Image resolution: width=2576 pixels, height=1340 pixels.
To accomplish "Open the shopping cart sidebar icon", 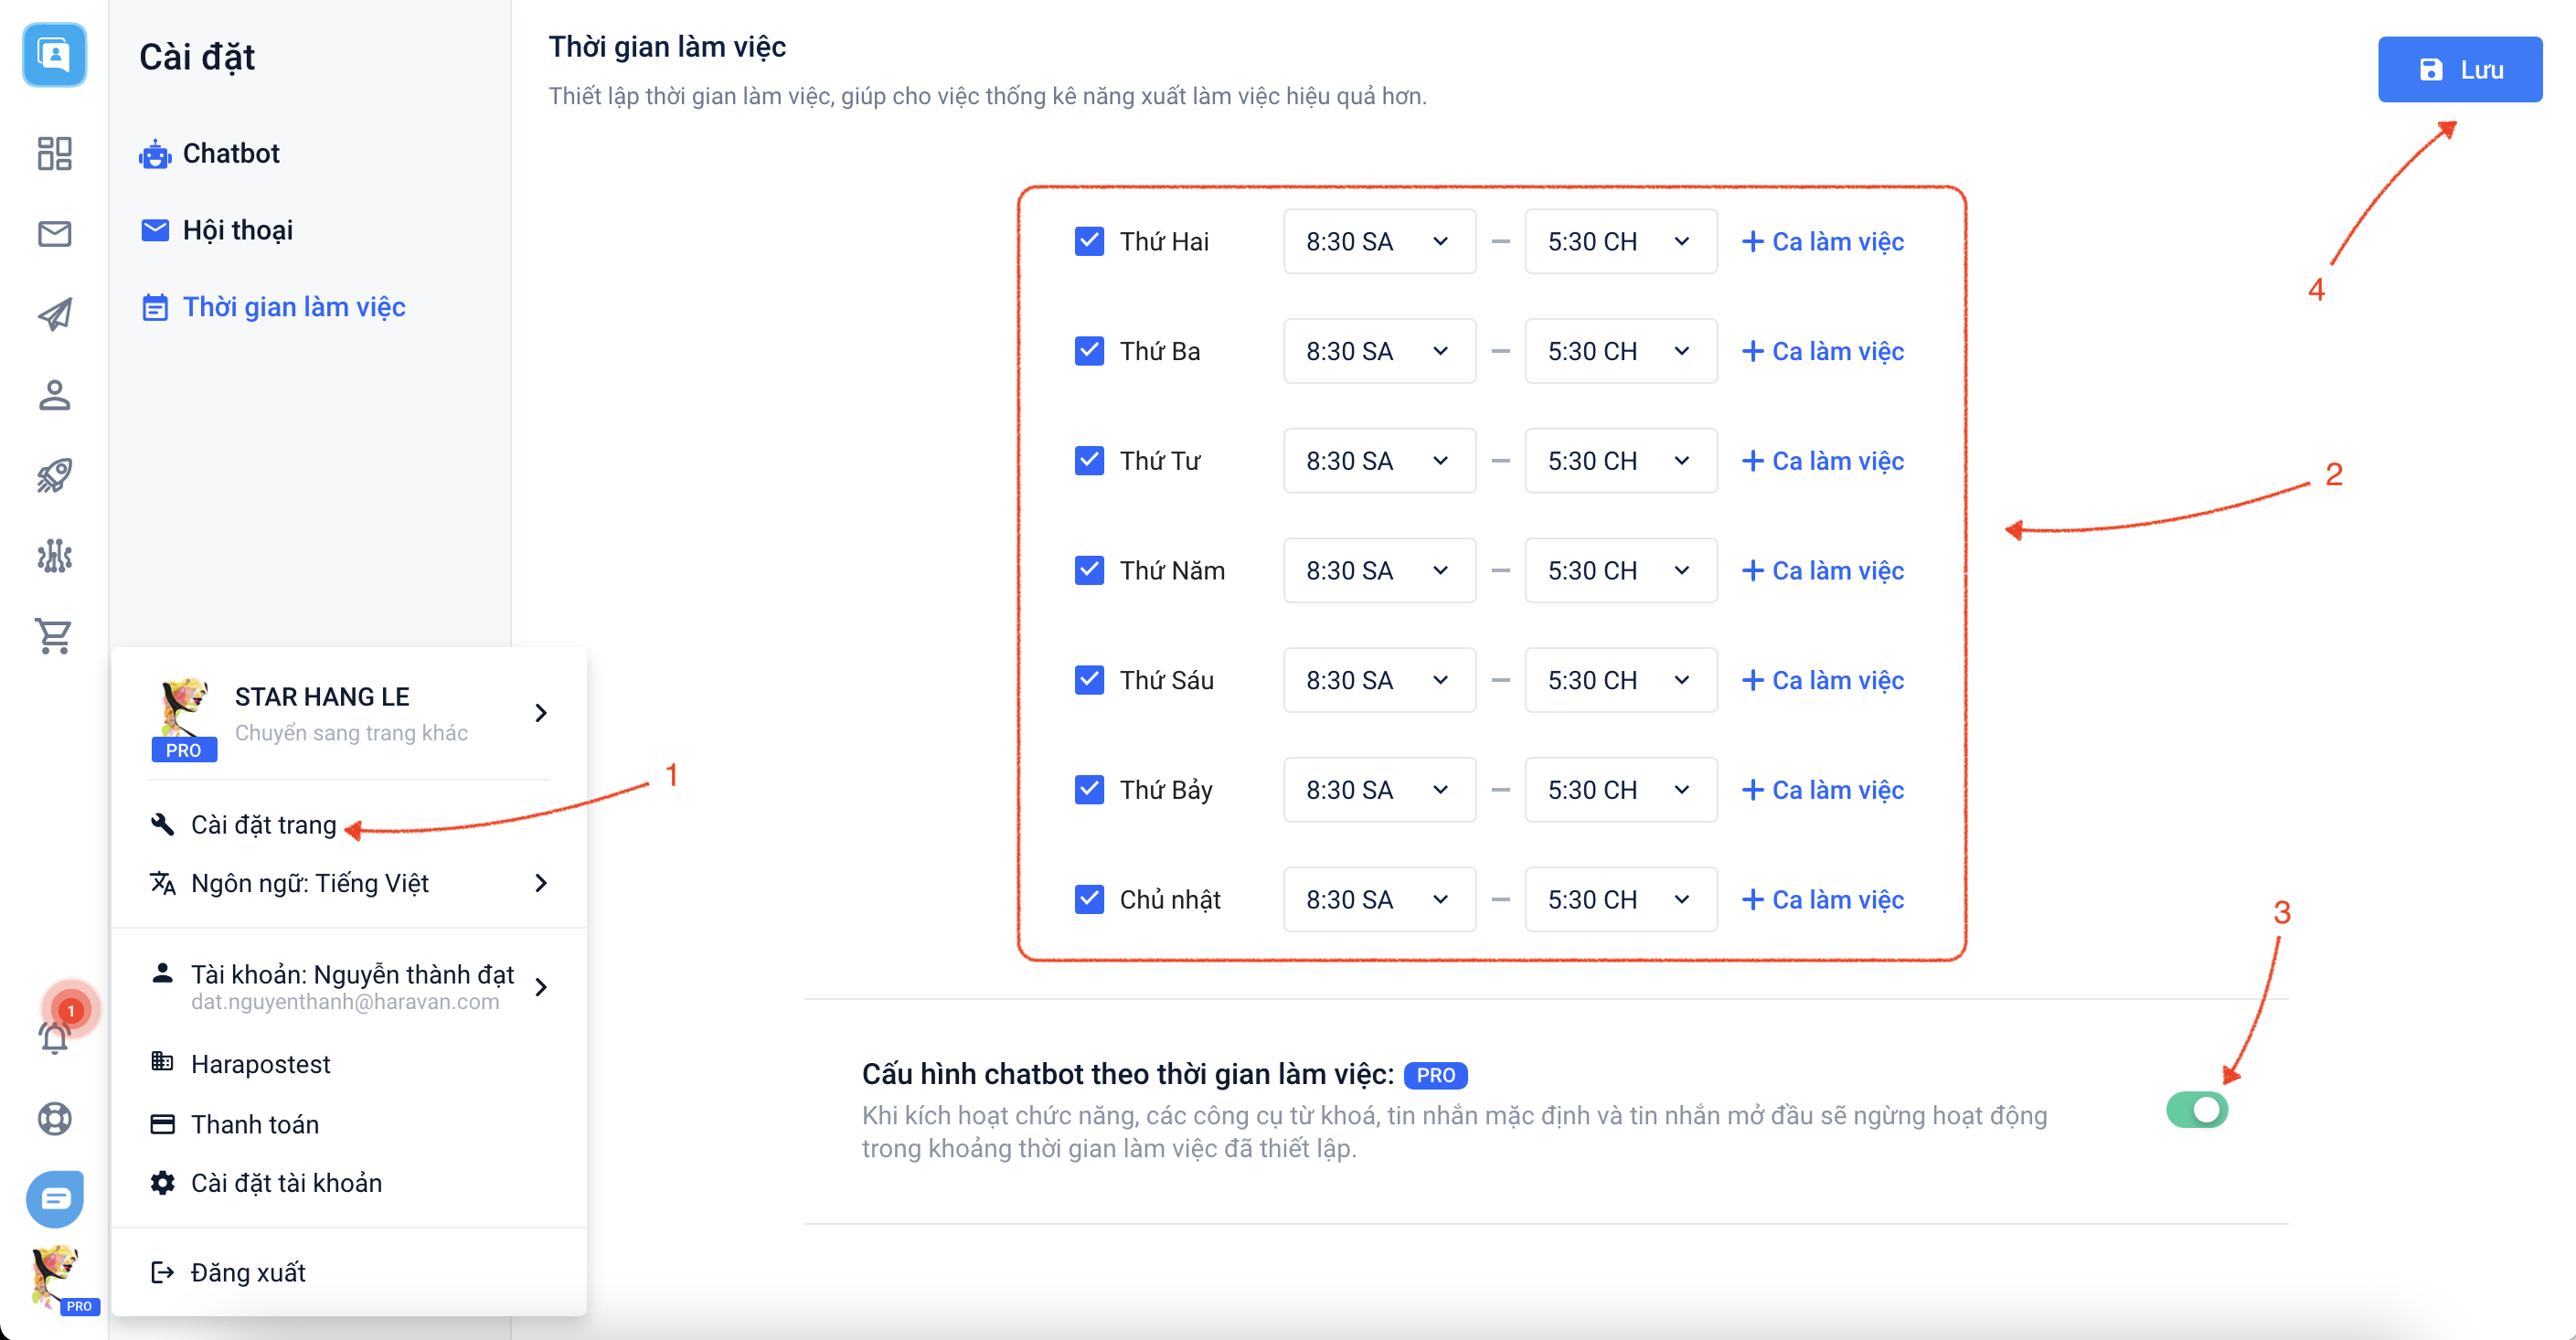I will coord(54,636).
